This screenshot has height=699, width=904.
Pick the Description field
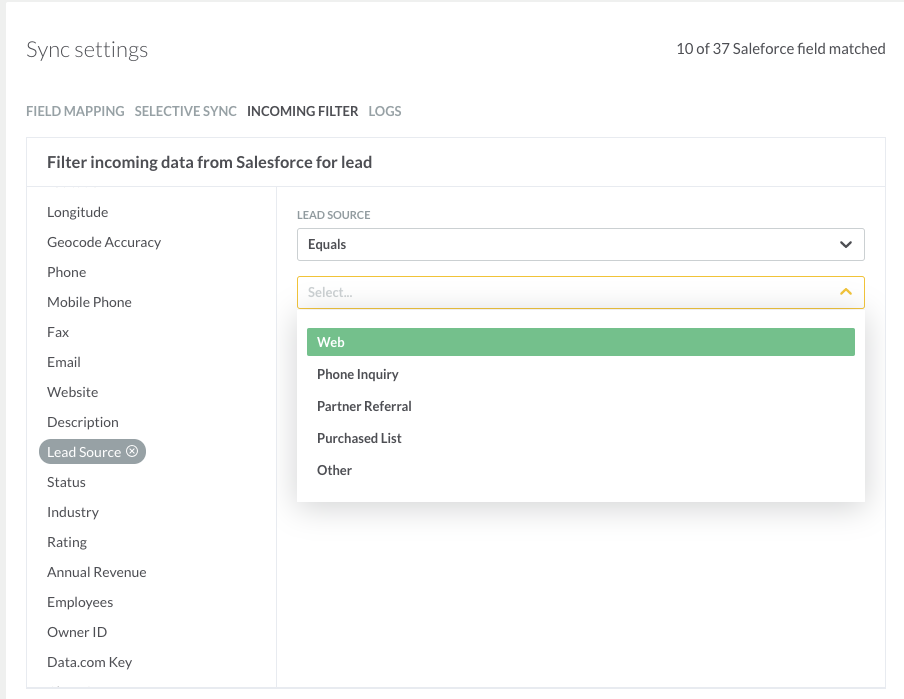coord(82,422)
